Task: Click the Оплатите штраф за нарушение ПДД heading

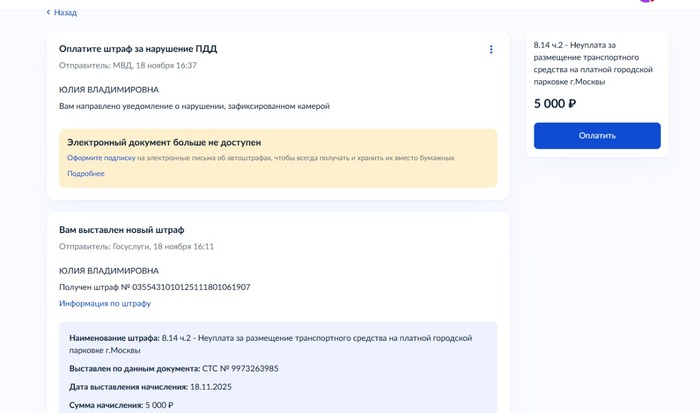Action: (138, 48)
